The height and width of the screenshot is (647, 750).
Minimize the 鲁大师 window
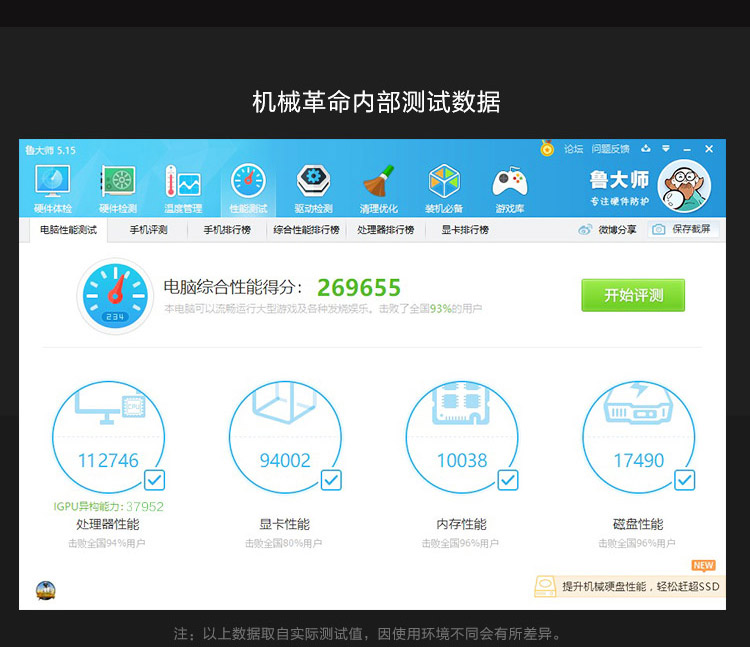coord(687,150)
